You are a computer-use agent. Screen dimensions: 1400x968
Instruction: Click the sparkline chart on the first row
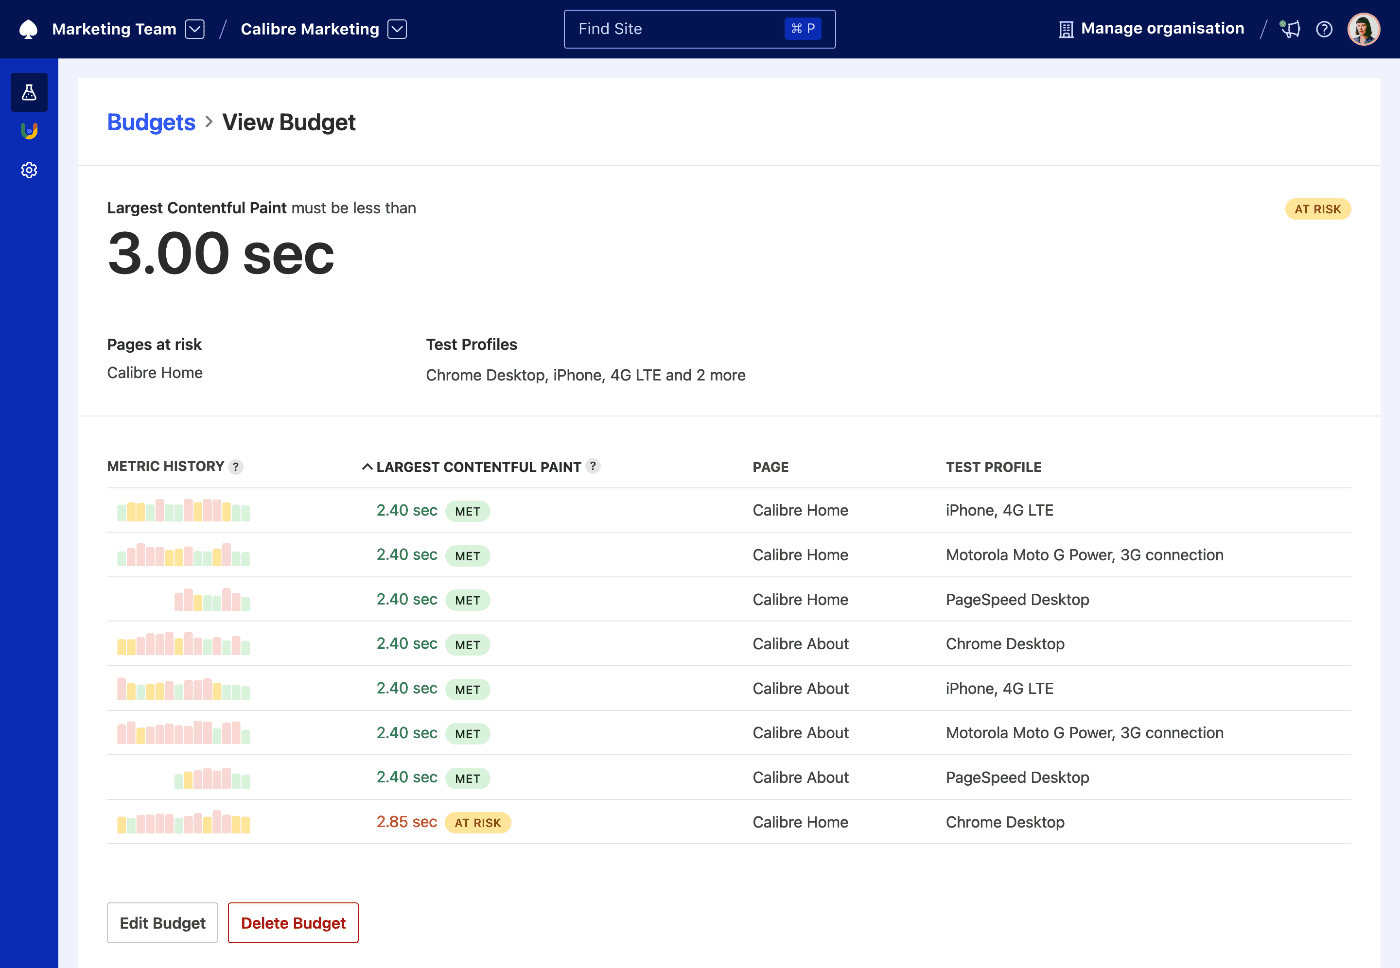pyautogui.click(x=183, y=510)
